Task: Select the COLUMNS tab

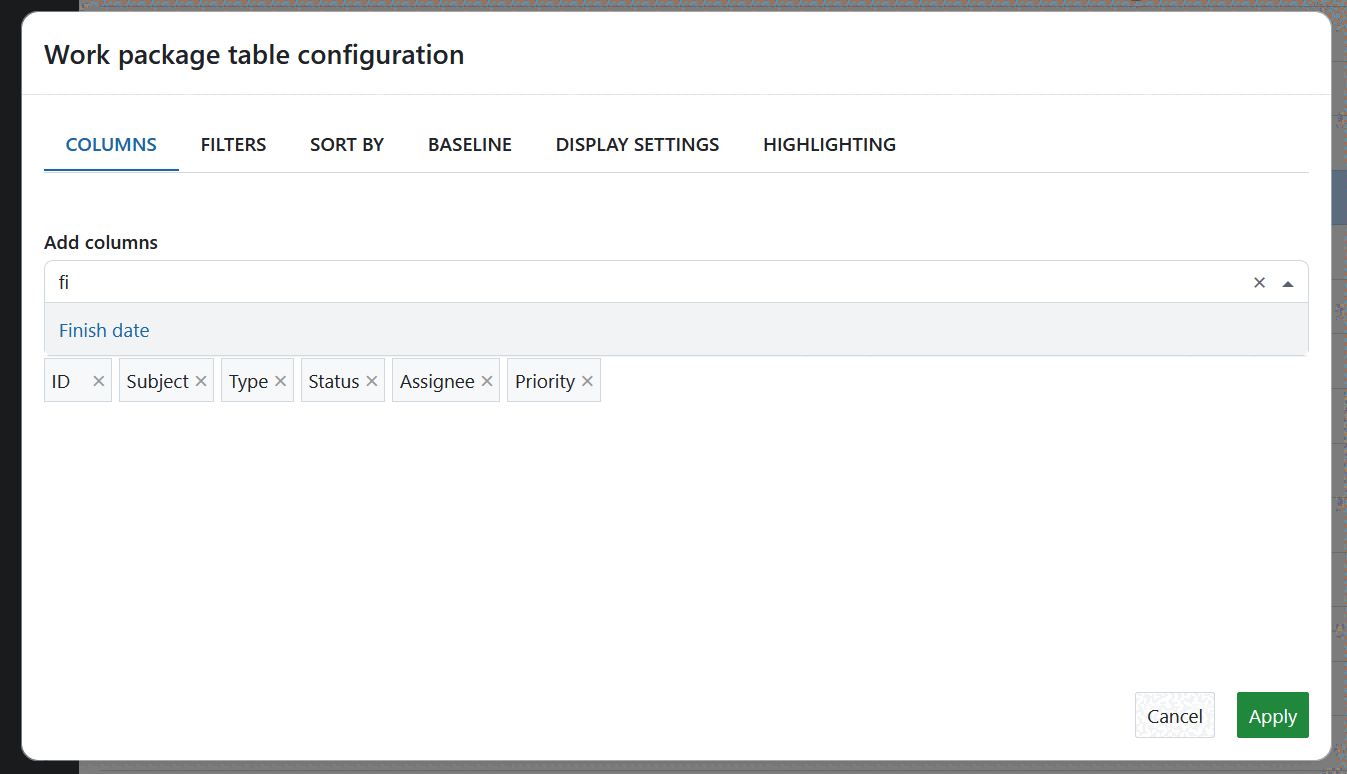Action: pyautogui.click(x=110, y=144)
